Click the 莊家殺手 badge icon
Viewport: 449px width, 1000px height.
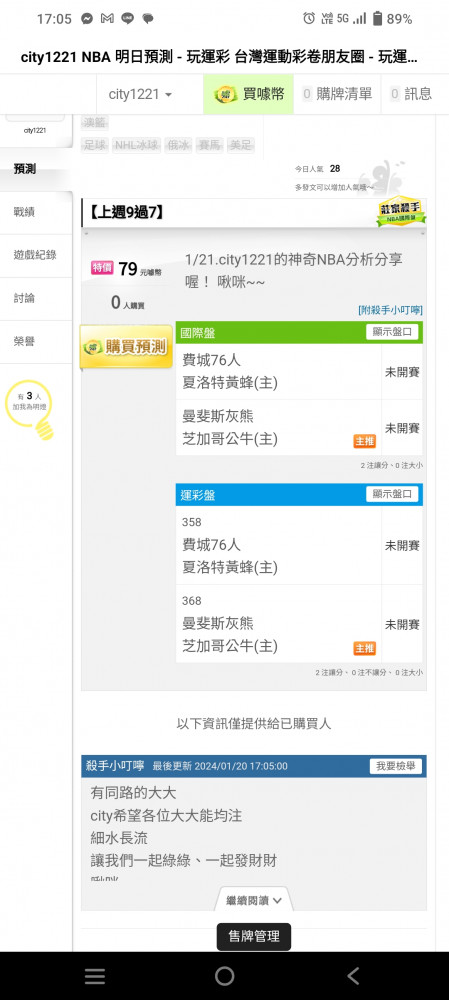pos(401,211)
